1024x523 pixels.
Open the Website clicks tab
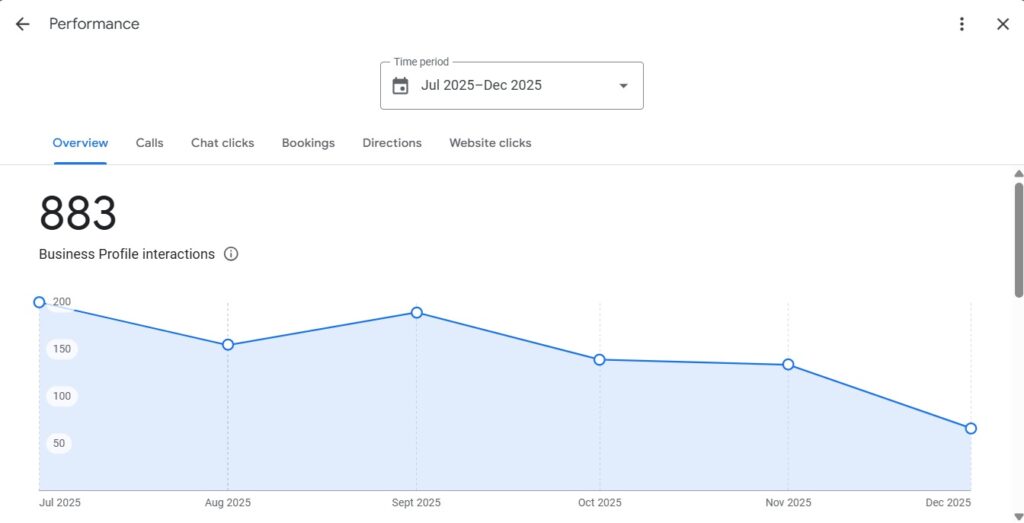490,143
